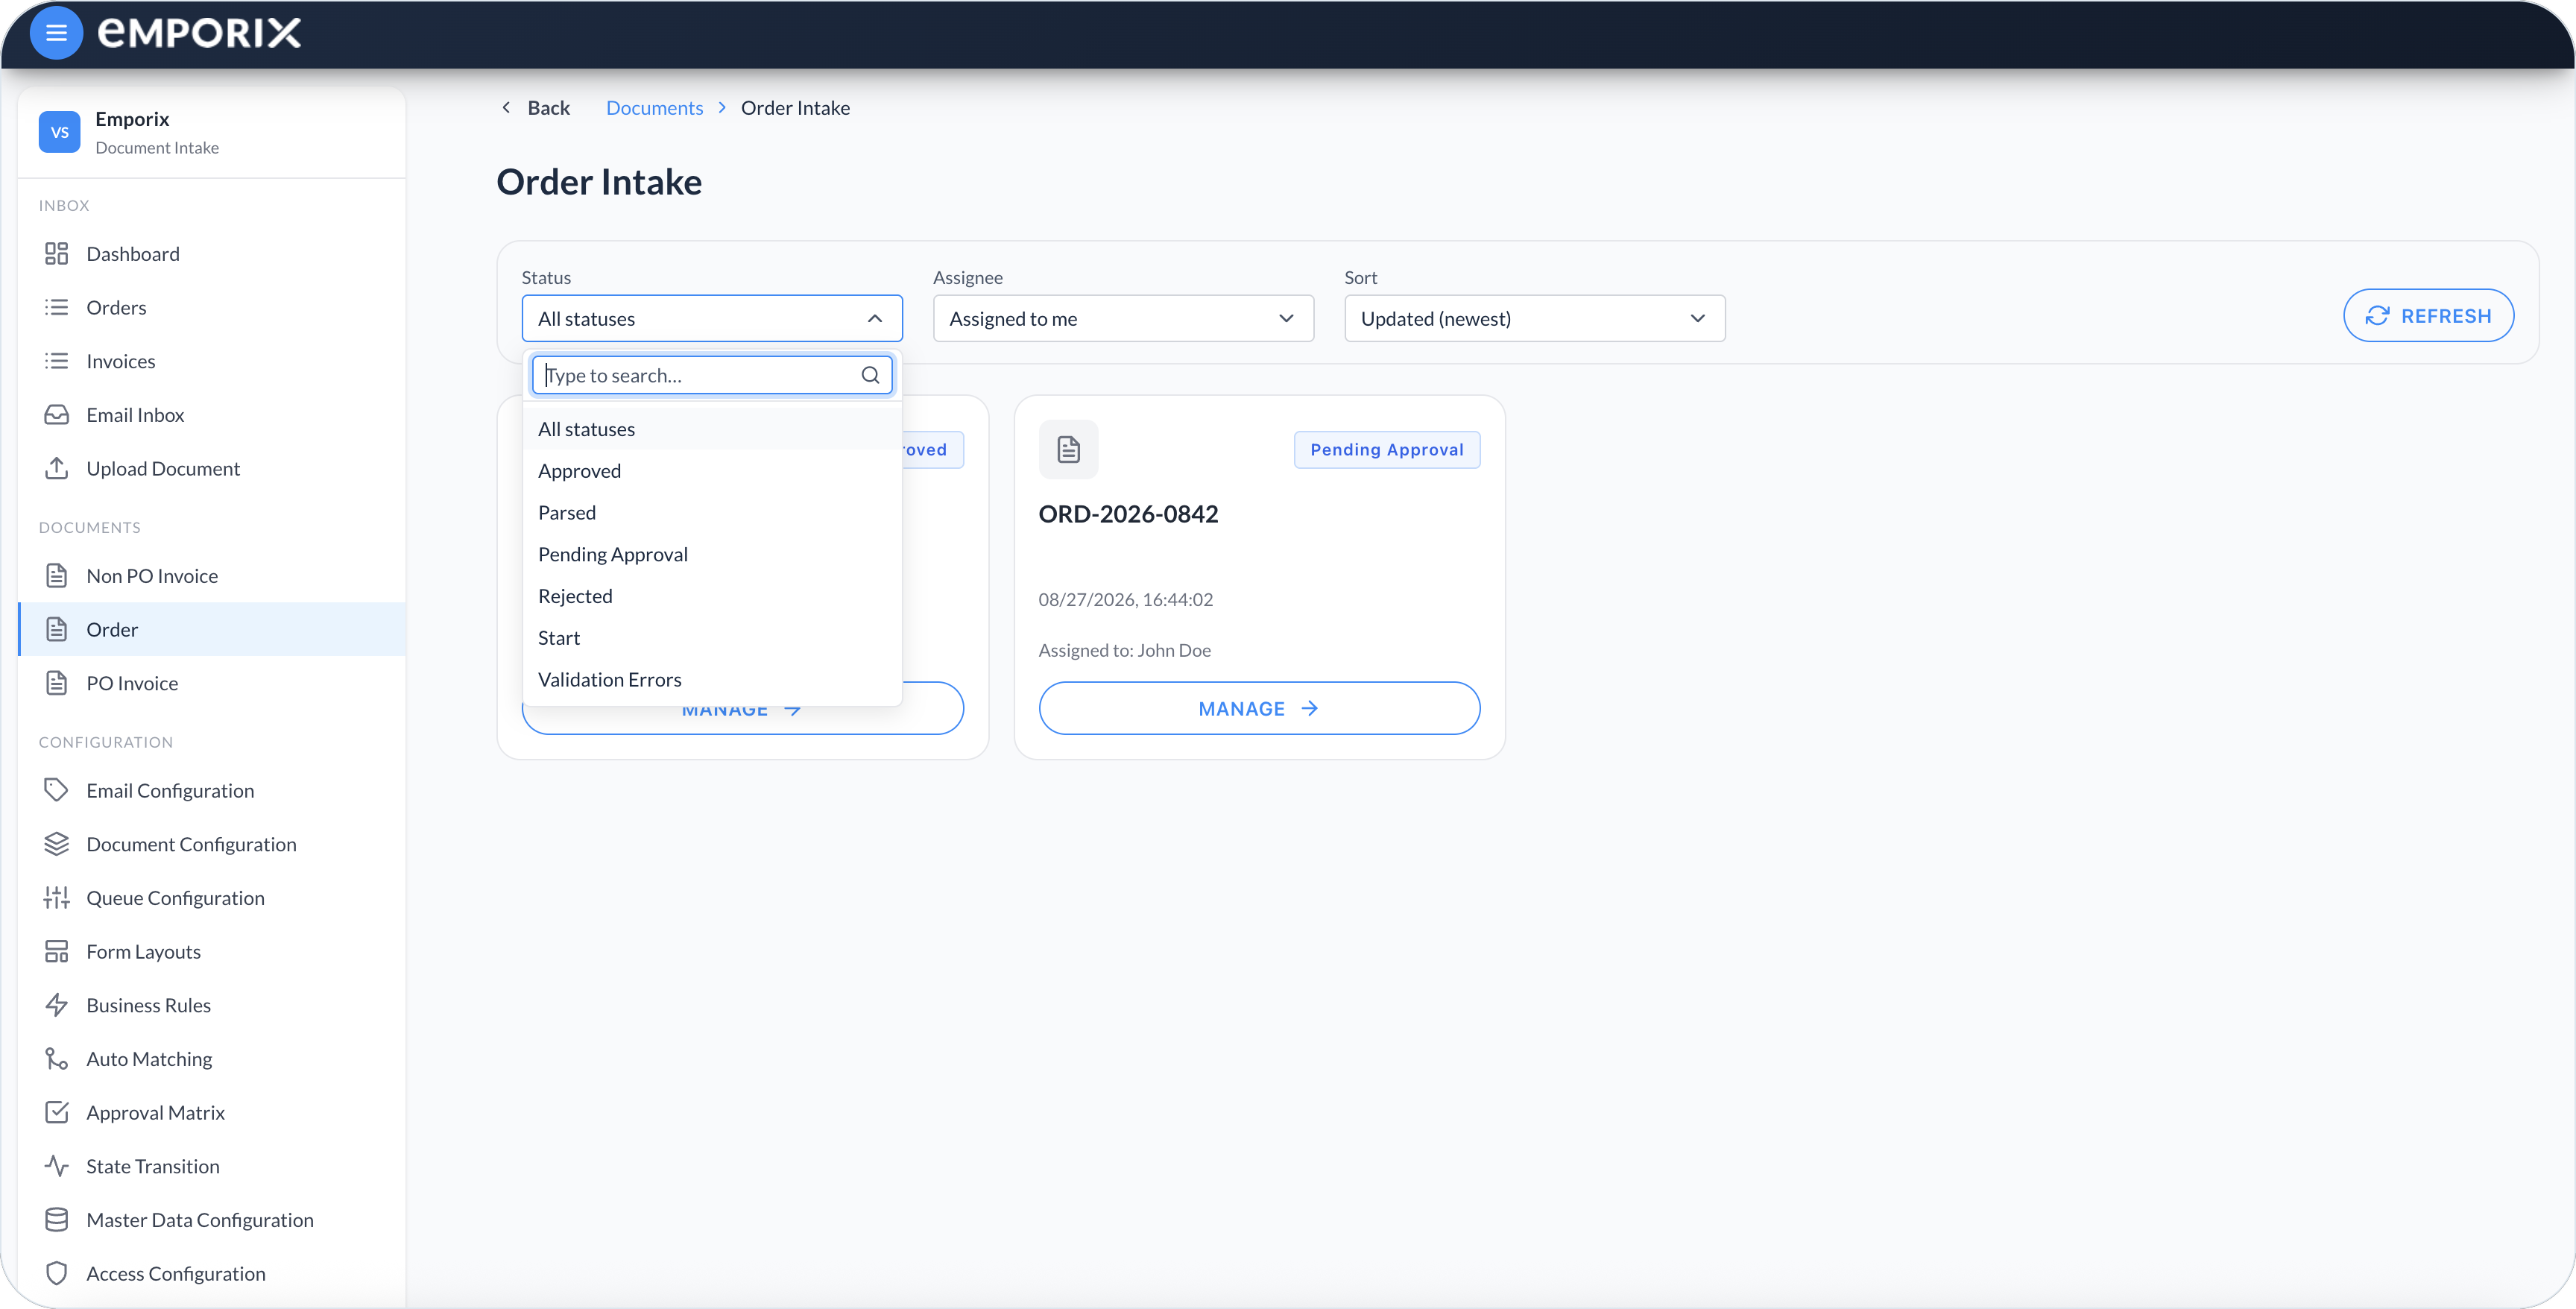The width and height of the screenshot is (2576, 1309).
Task: Click the Refresh button
Action: tap(2428, 316)
